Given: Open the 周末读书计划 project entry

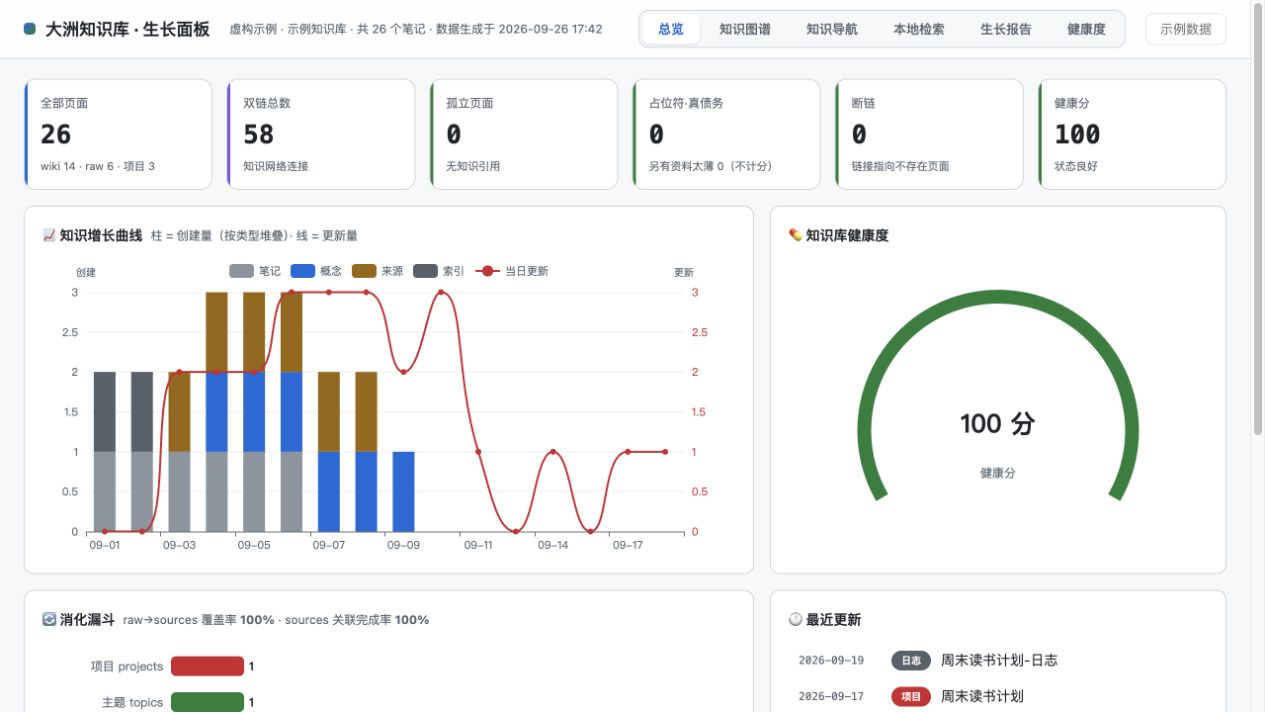Looking at the screenshot, I should tap(982, 696).
